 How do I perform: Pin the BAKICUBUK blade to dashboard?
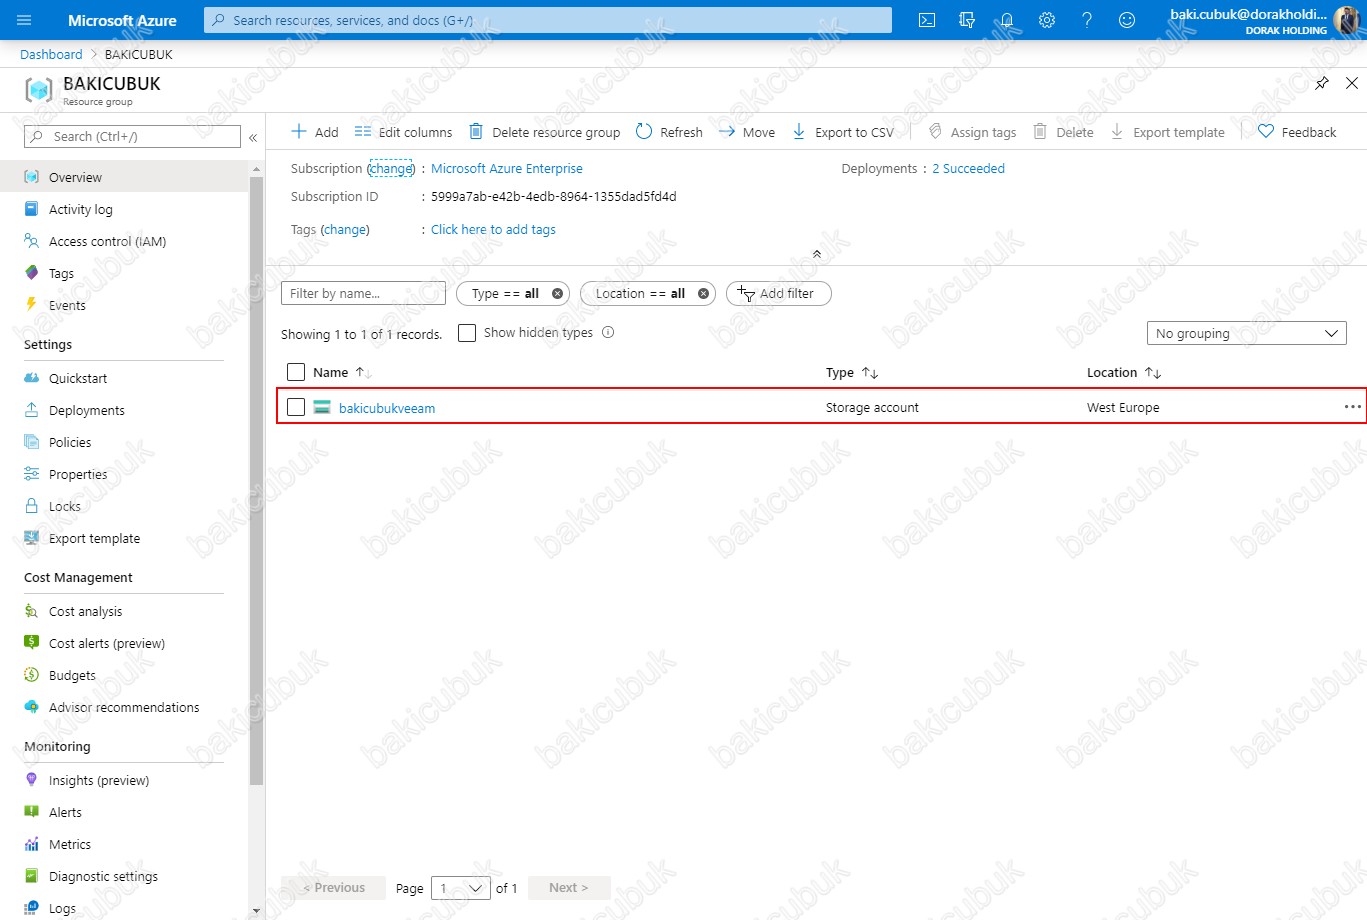(x=1322, y=83)
